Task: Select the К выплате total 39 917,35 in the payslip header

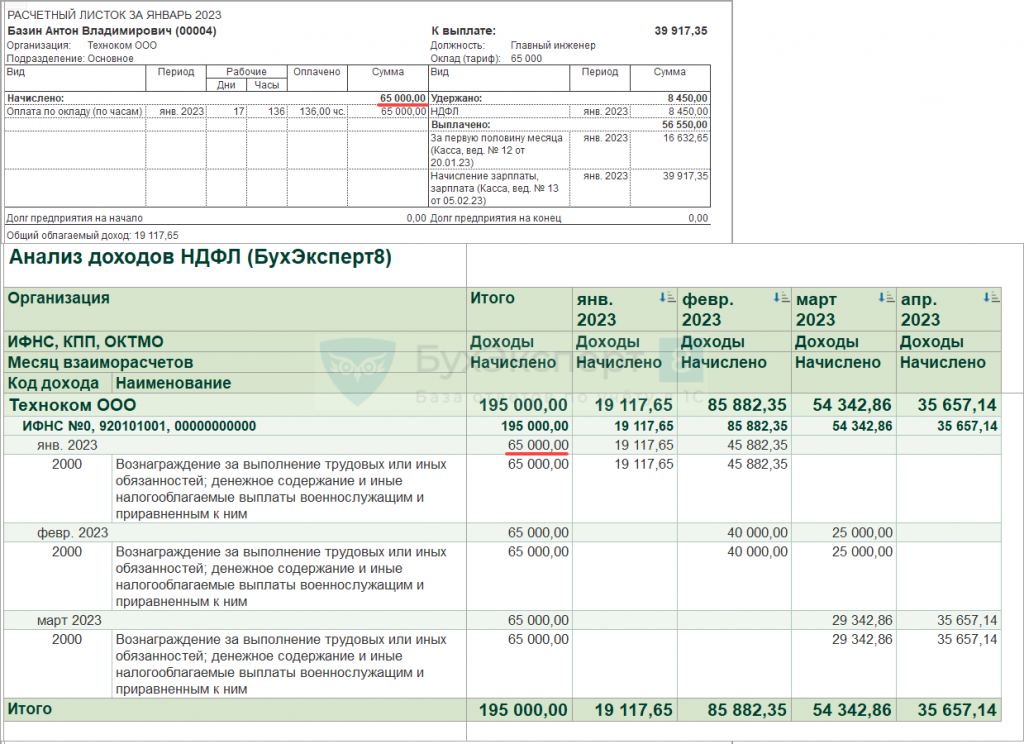Action: [680, 31]
